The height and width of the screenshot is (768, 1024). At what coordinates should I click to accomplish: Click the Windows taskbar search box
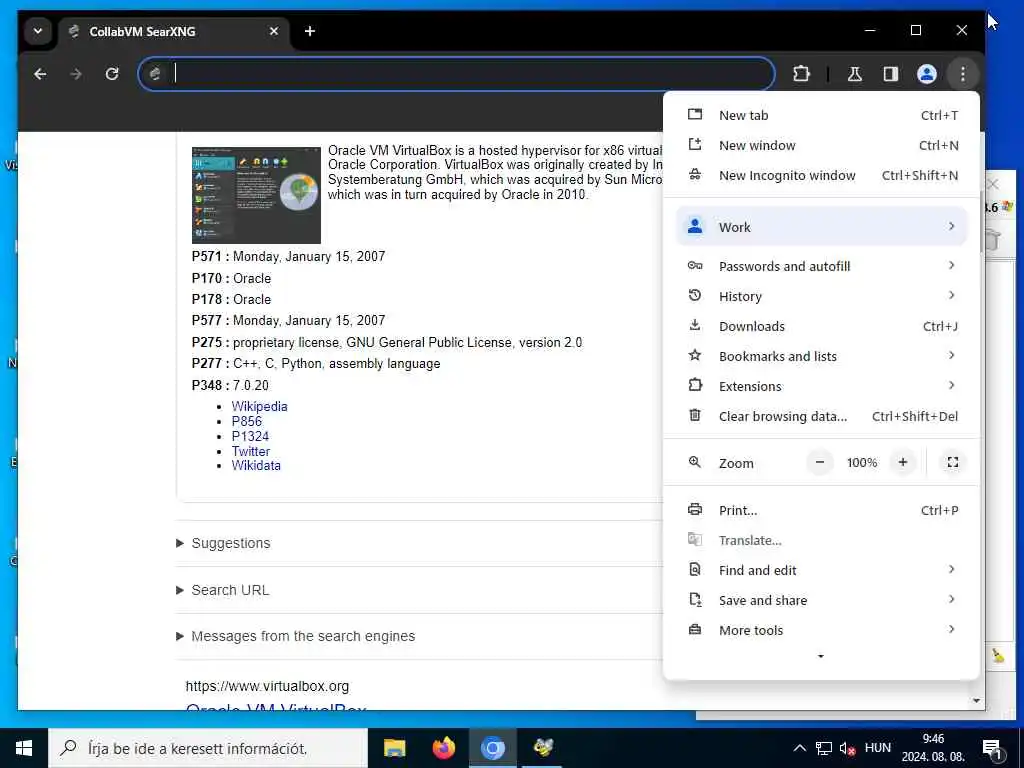pos(208,748)
